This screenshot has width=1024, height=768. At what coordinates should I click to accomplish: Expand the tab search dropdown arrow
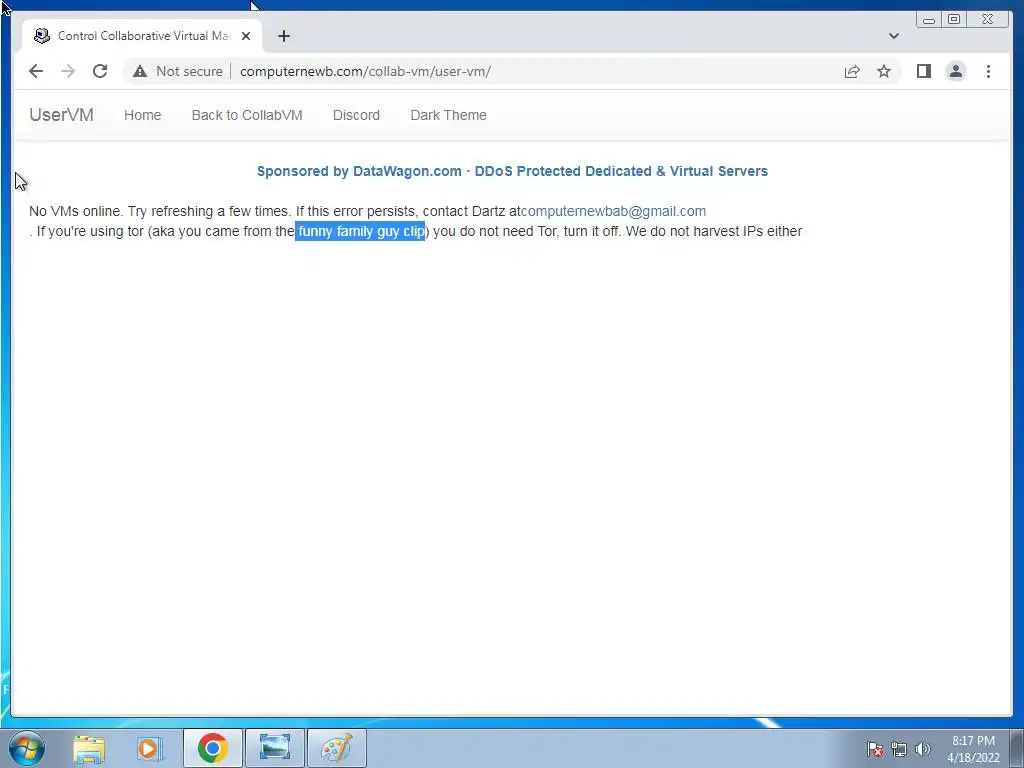pos(893,36)
